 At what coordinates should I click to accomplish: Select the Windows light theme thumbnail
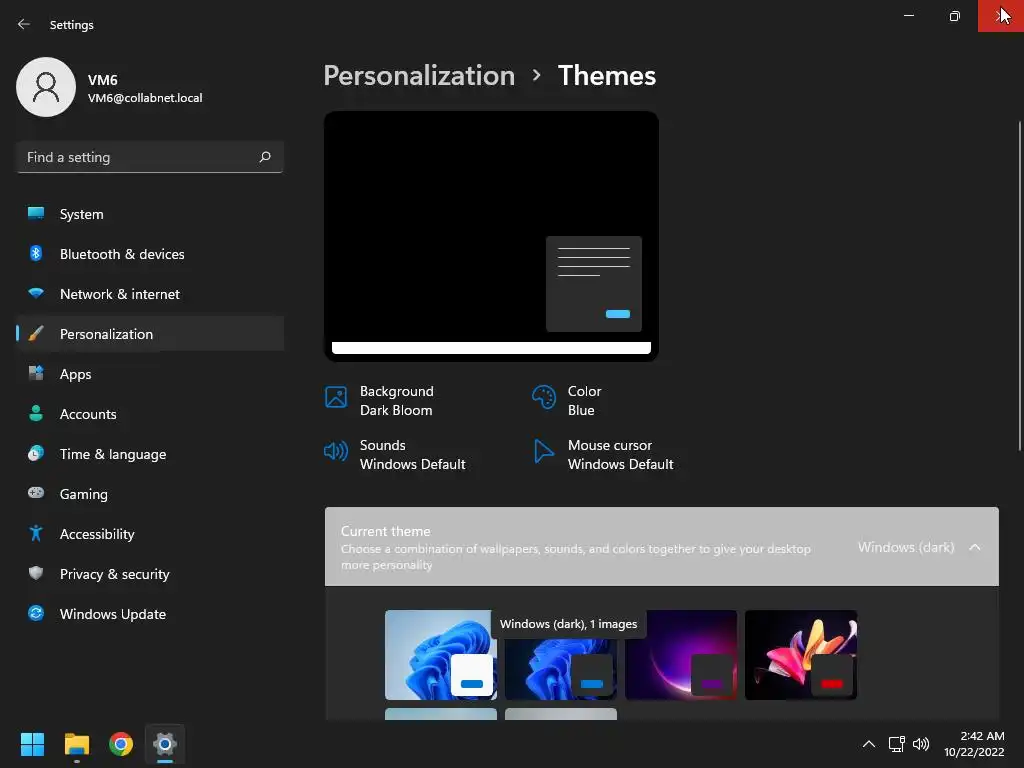coord(441,655)
